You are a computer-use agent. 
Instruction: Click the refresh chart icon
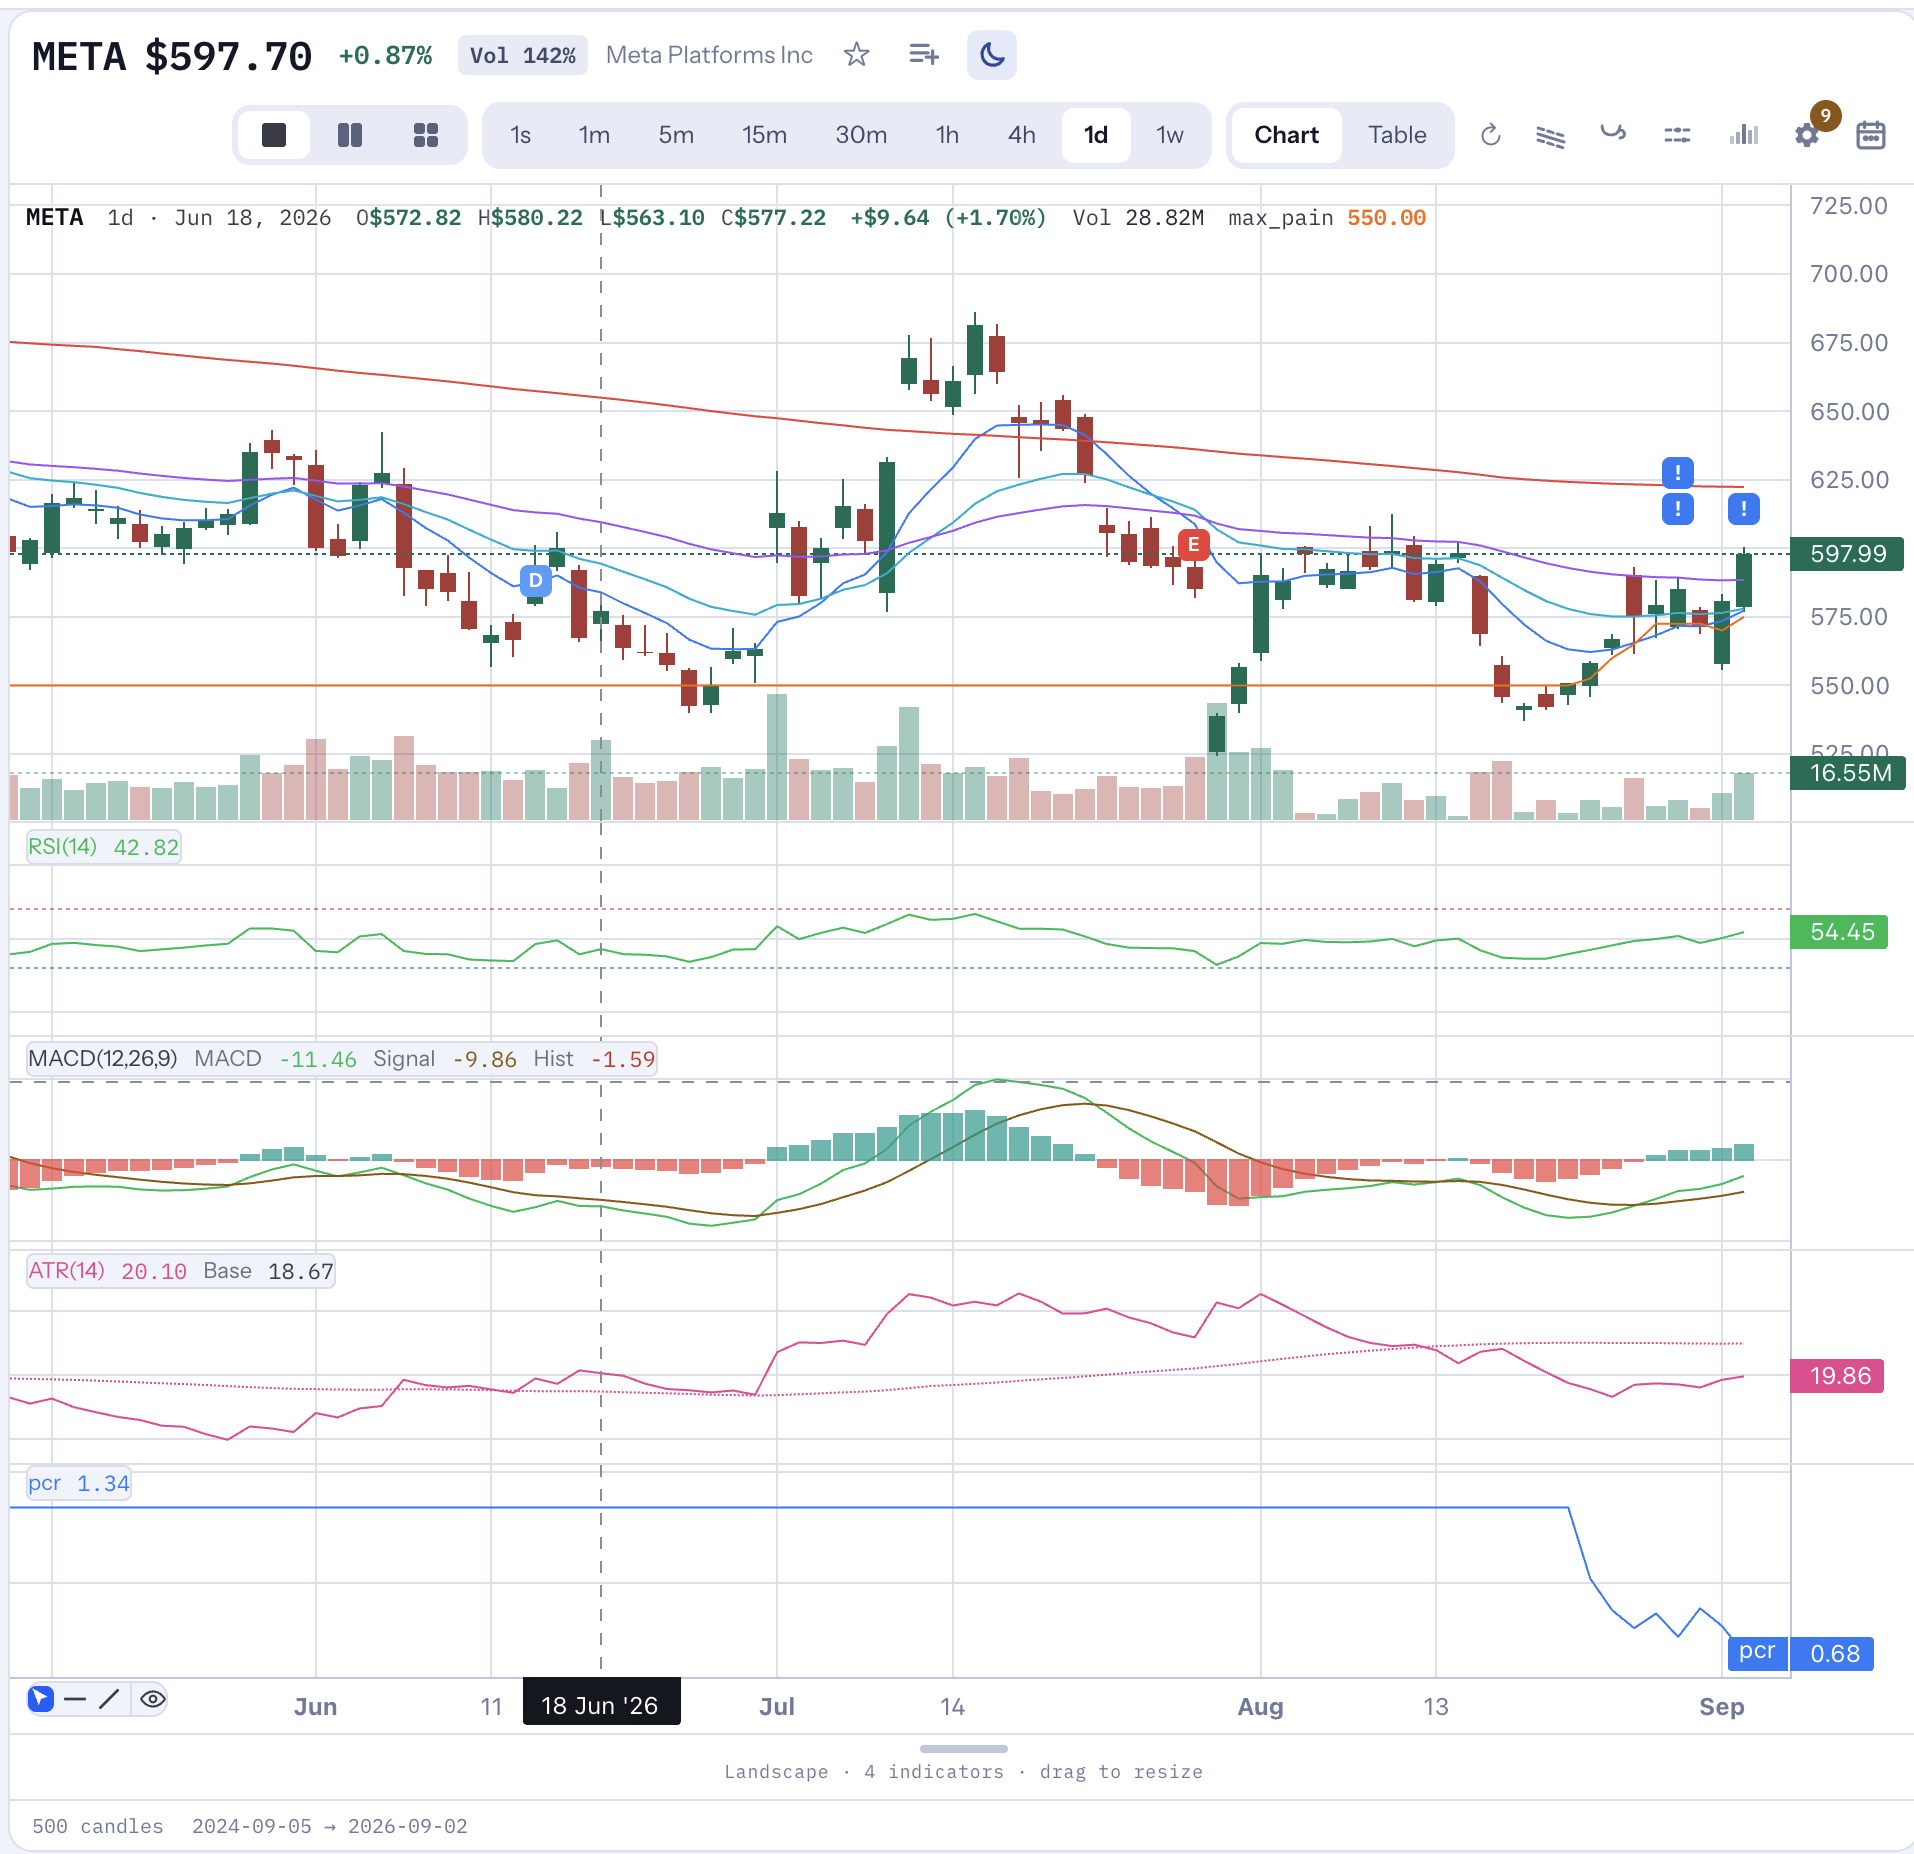(x=1490, y=135)
